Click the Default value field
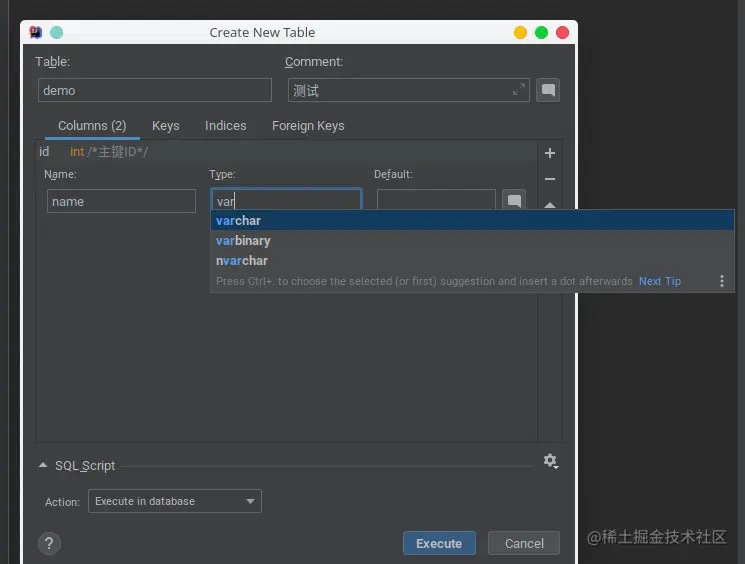745x564 pixels. pyautogui.click(x=436, y=200)
